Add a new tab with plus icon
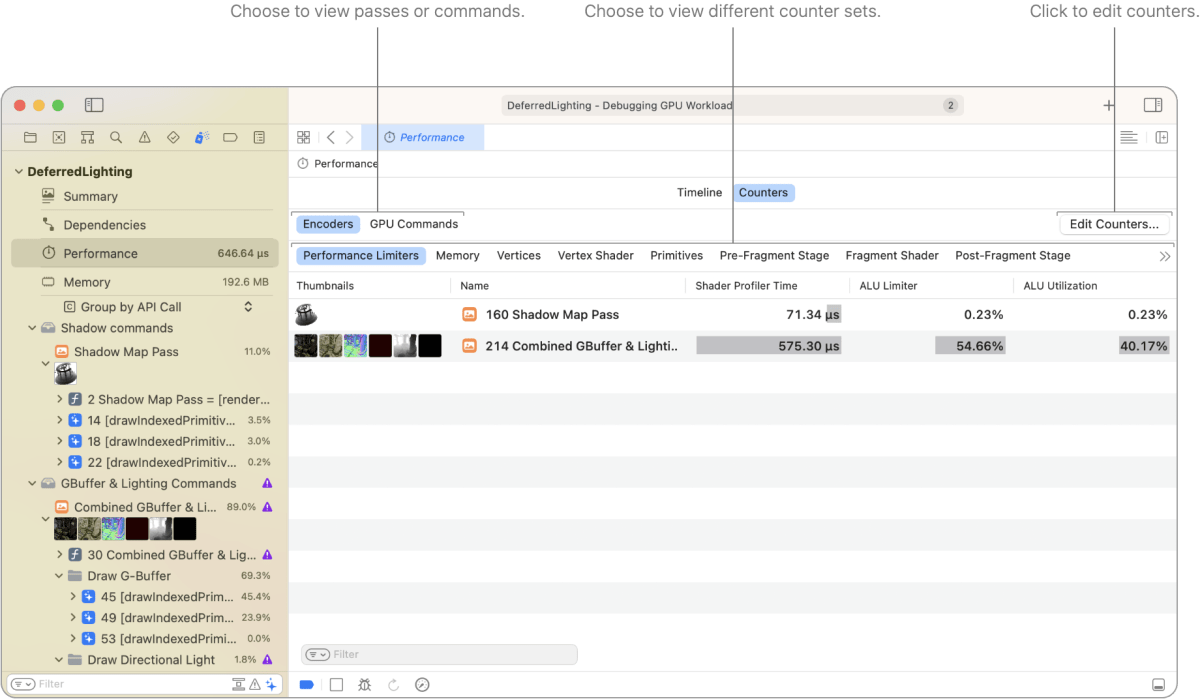 click(x=1109, y=105)
